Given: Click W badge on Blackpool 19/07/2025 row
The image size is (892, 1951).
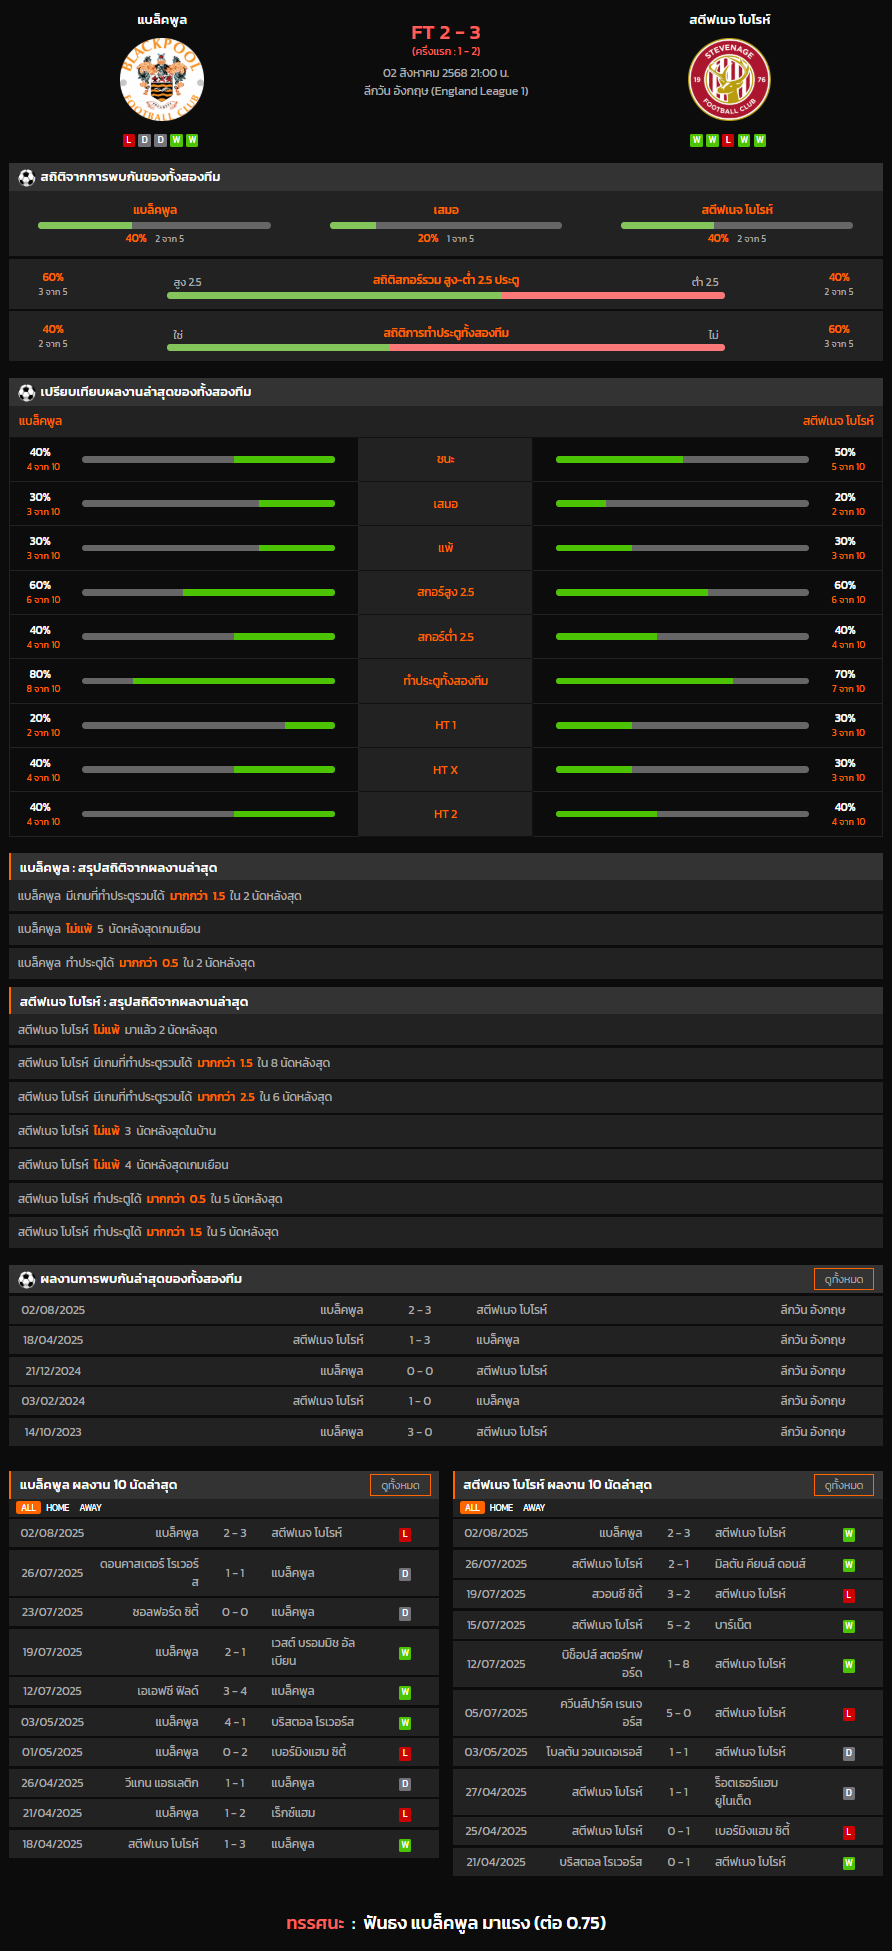Looking at the screenshot, I should tap(405, 1653).
